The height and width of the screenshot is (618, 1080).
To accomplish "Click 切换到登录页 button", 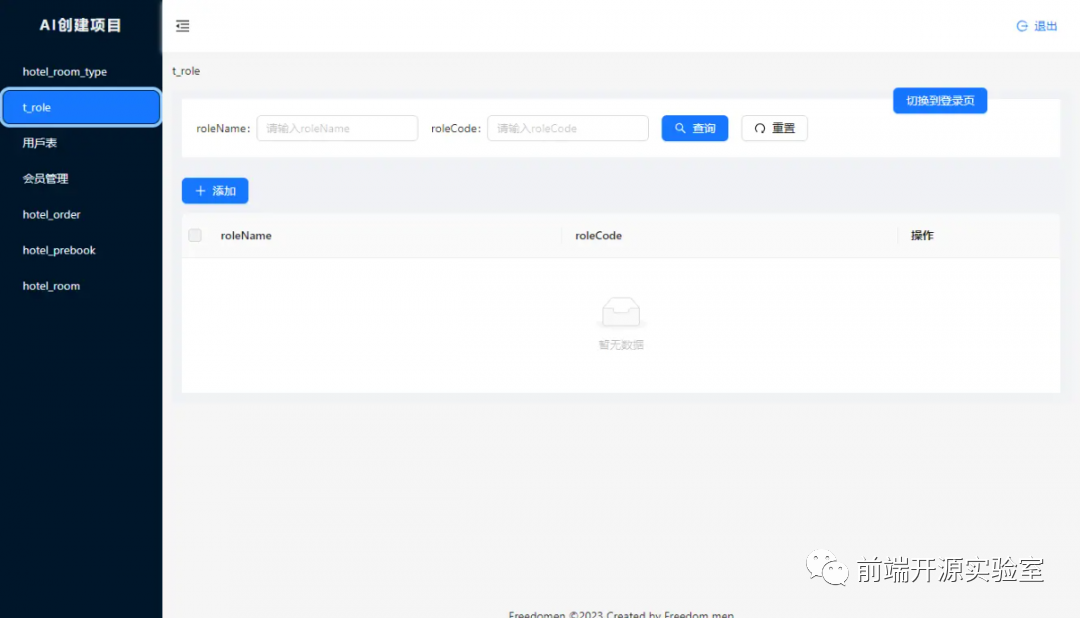I will [939, 101].
